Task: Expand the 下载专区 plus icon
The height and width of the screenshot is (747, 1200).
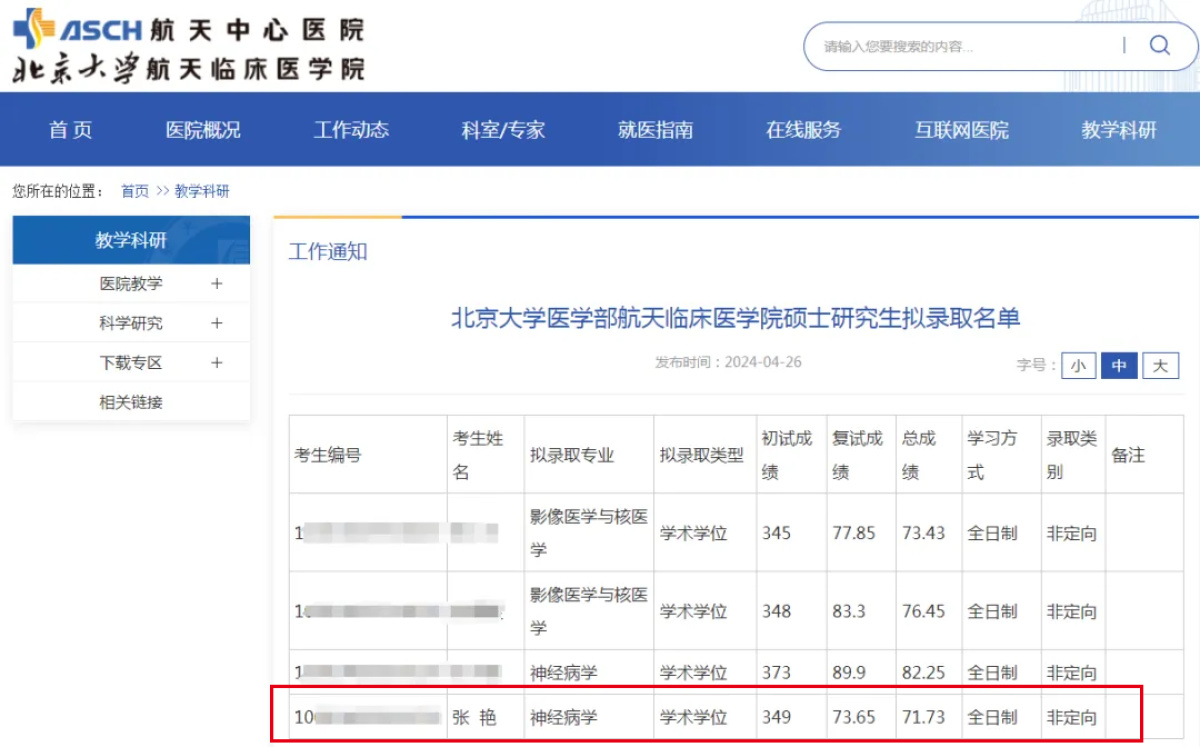Action: (x=217, y=363)
